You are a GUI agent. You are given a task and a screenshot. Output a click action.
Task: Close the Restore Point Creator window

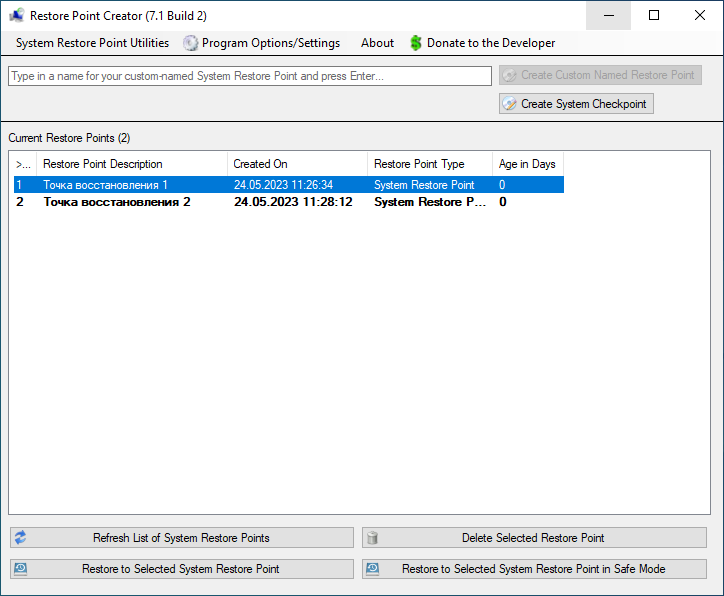pyautogui.click(x=700, y=15)
